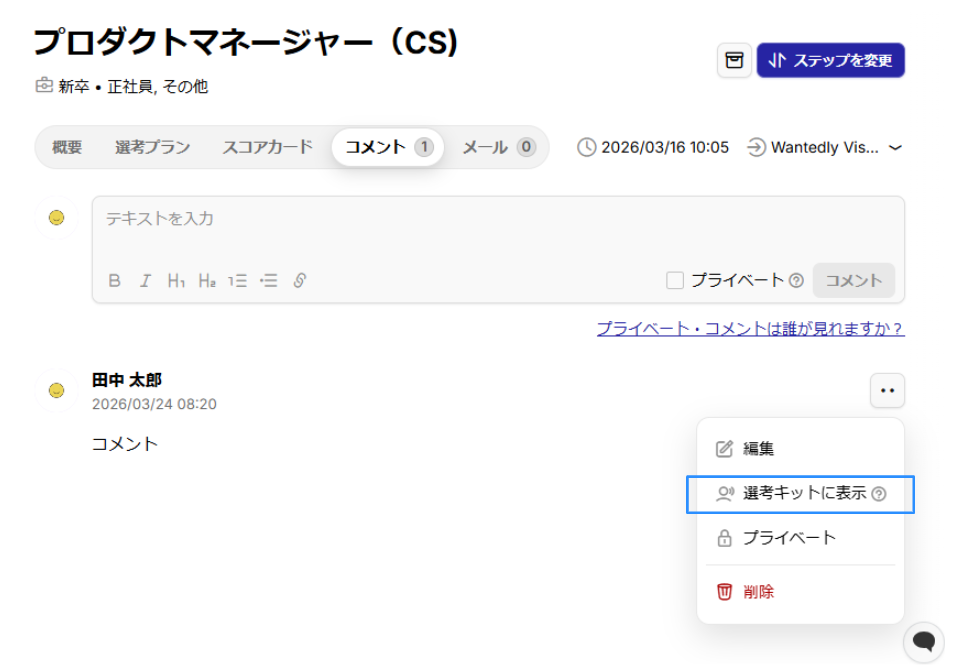Image resolution: width=957 pixels, height=672 pixels.
Task: Enable the プライベート checkbox
Action: (675, 281)
